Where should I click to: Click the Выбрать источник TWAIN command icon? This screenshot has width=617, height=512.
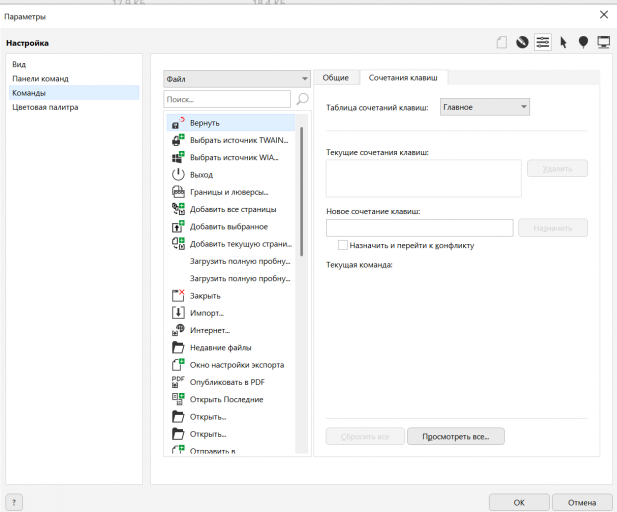(178, 140)
